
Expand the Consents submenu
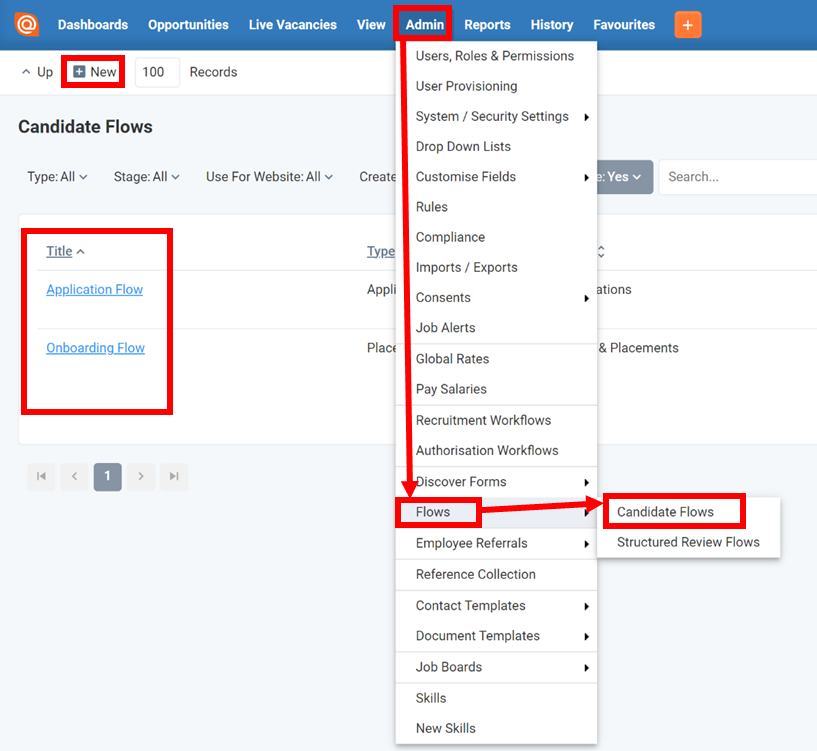(x=443, y=297)
